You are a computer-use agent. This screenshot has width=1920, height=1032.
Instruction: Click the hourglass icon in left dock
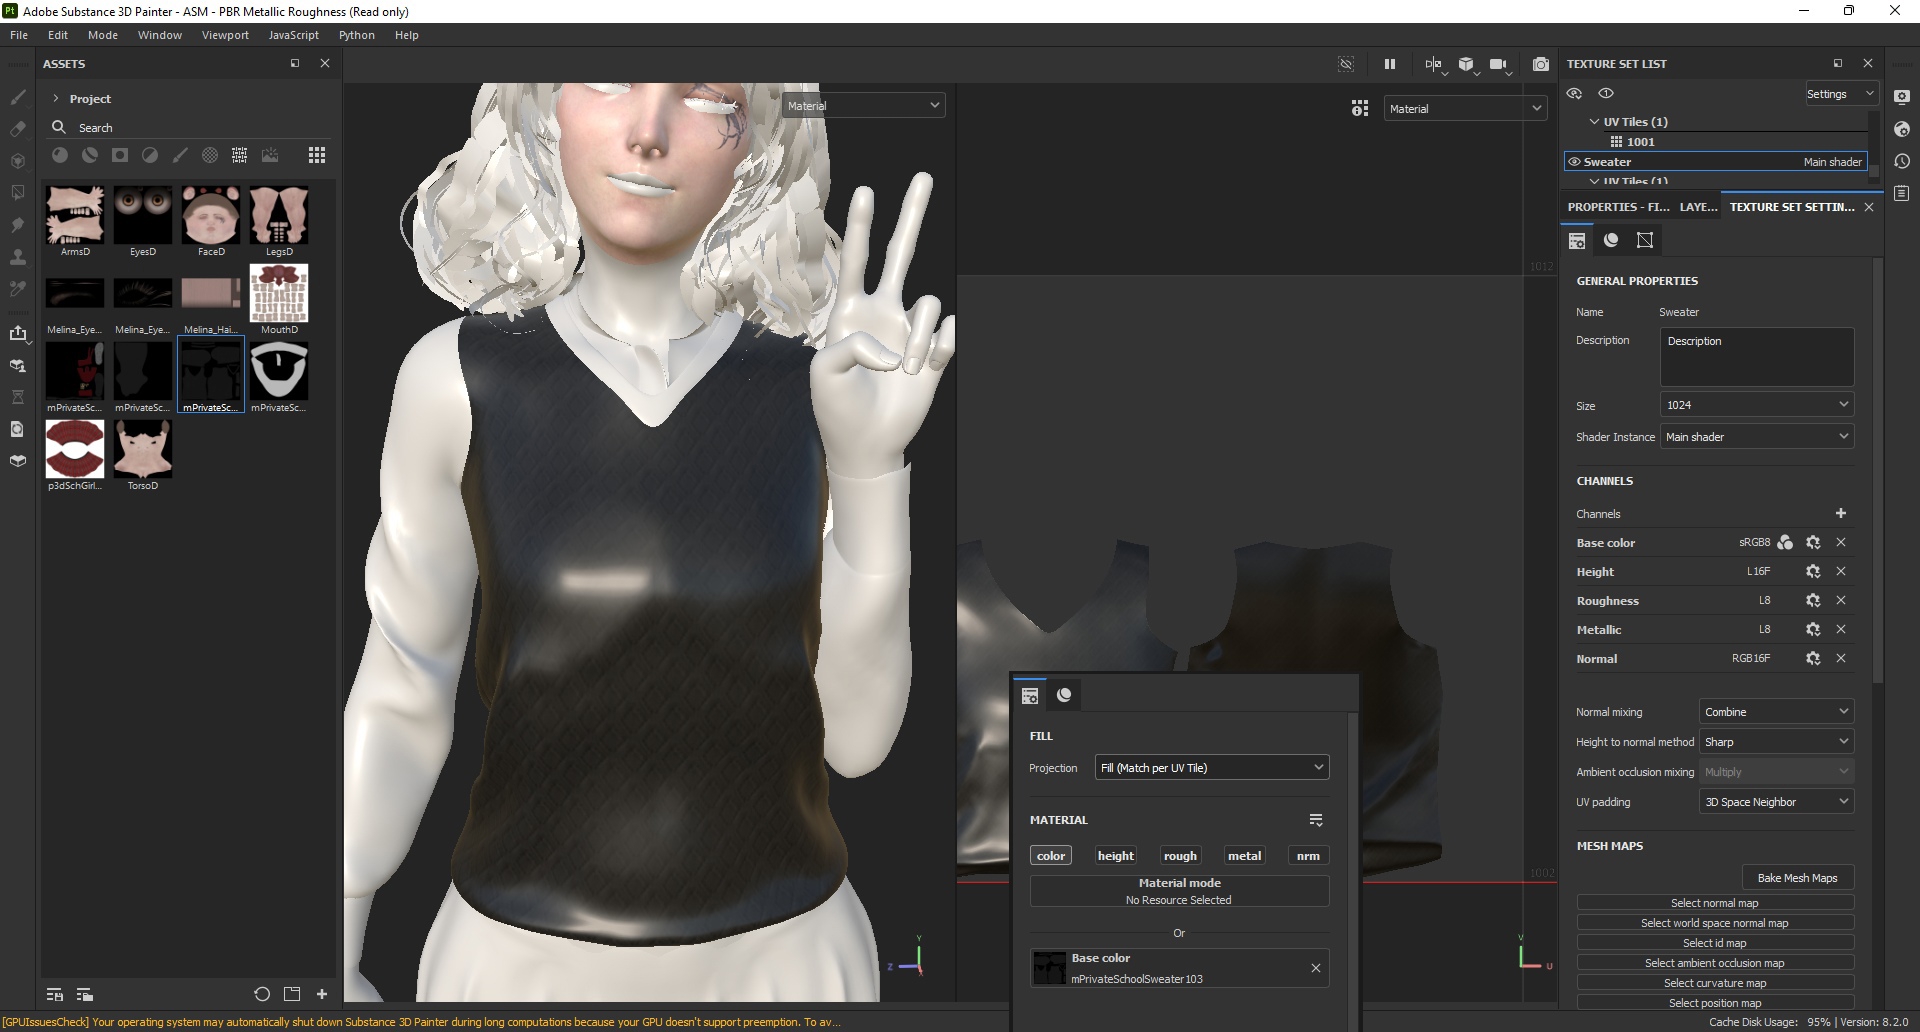[x=18, y=397]
